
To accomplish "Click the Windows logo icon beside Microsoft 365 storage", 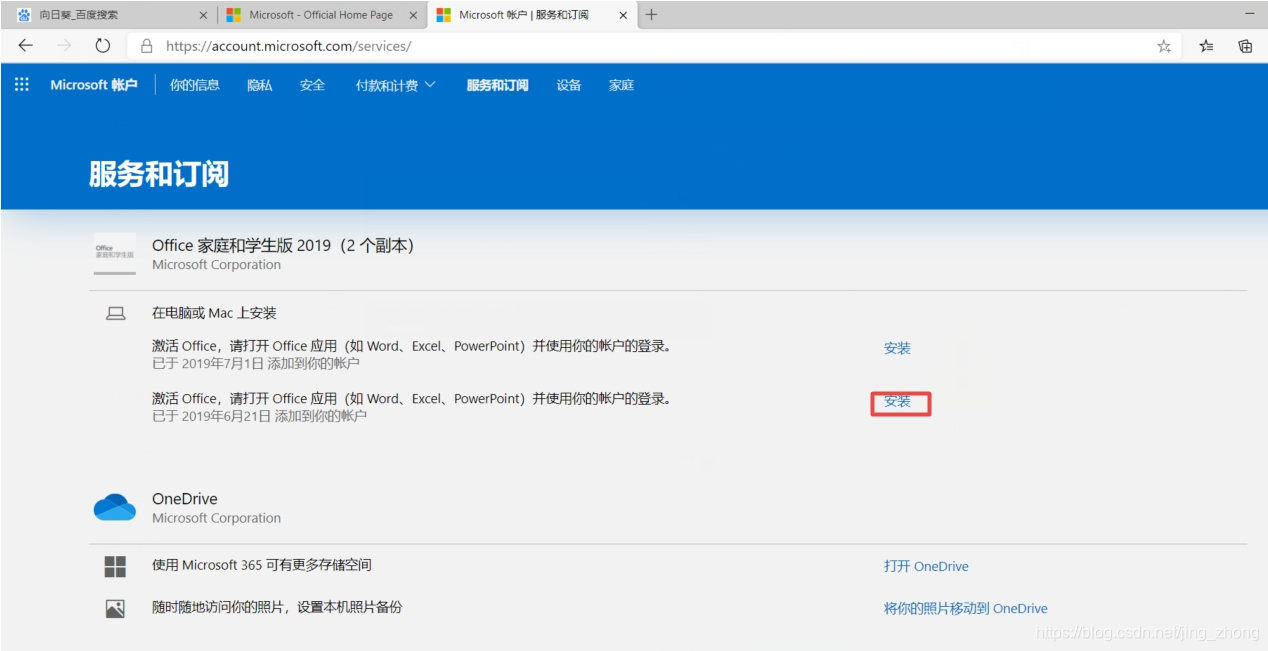I will 115,567.
